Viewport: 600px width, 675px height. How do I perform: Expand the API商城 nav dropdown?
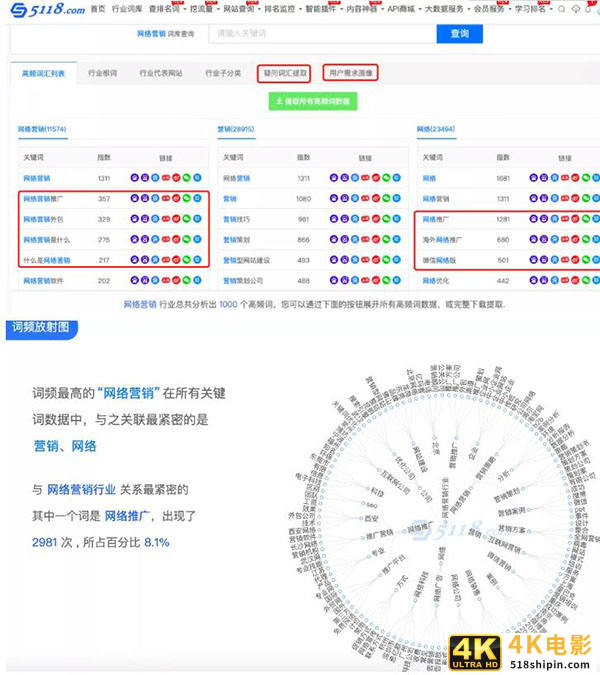[404, 9]
